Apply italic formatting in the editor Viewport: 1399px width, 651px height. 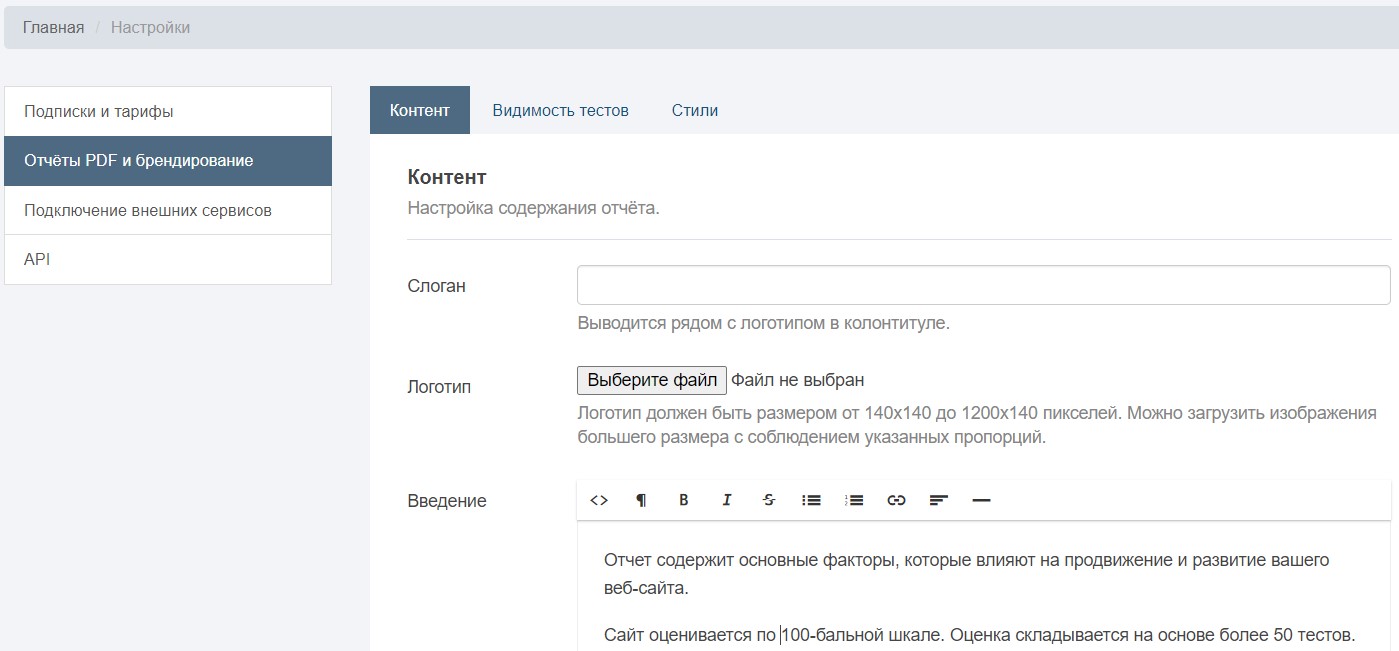click(727, 500)
